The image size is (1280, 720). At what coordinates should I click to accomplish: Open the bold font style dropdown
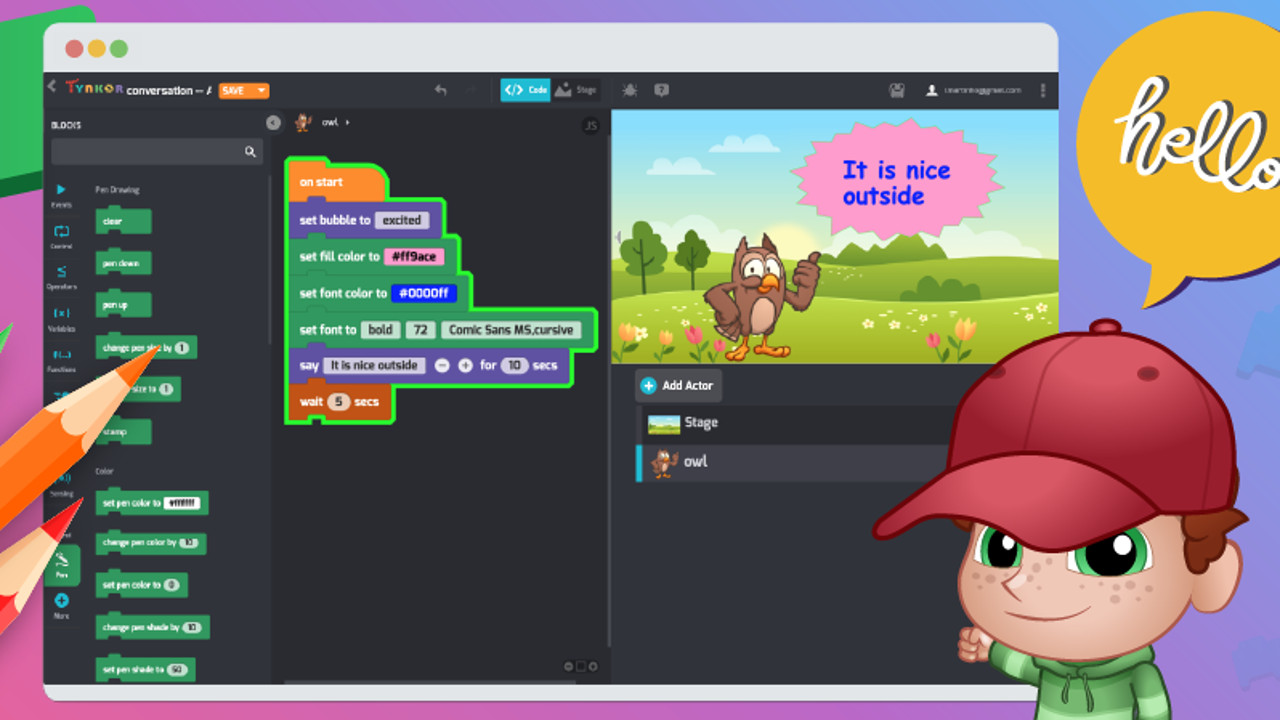380,330
